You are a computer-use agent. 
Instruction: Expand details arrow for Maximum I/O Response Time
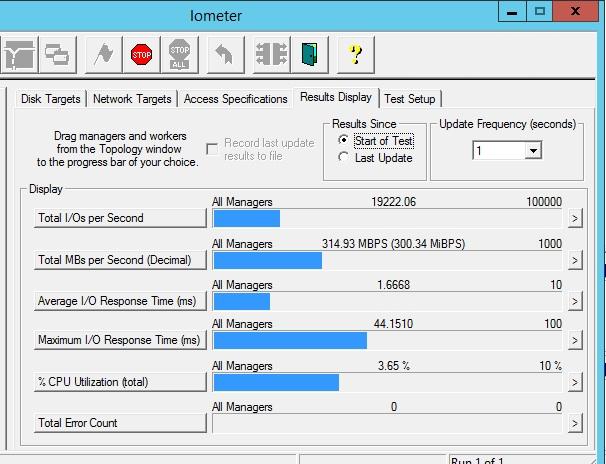(x=575, y=340)
